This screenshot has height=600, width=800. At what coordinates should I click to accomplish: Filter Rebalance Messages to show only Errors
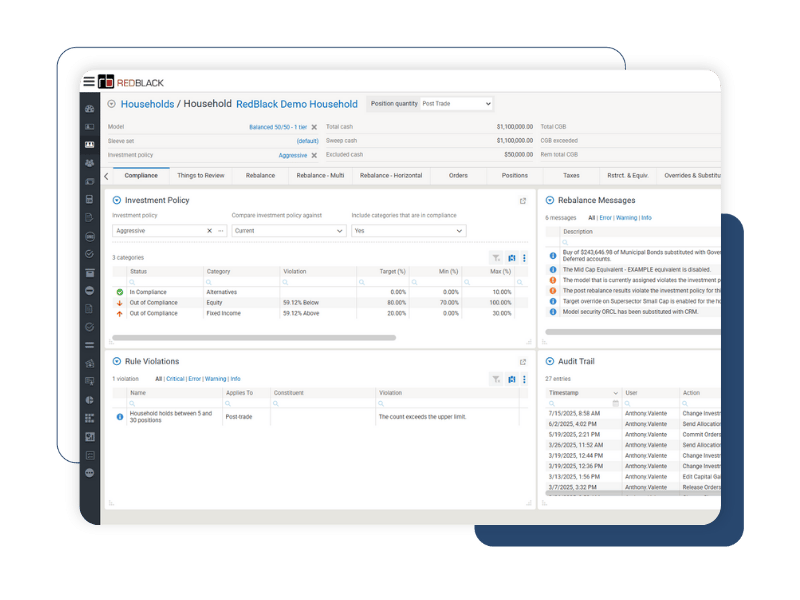coord(606,219)
